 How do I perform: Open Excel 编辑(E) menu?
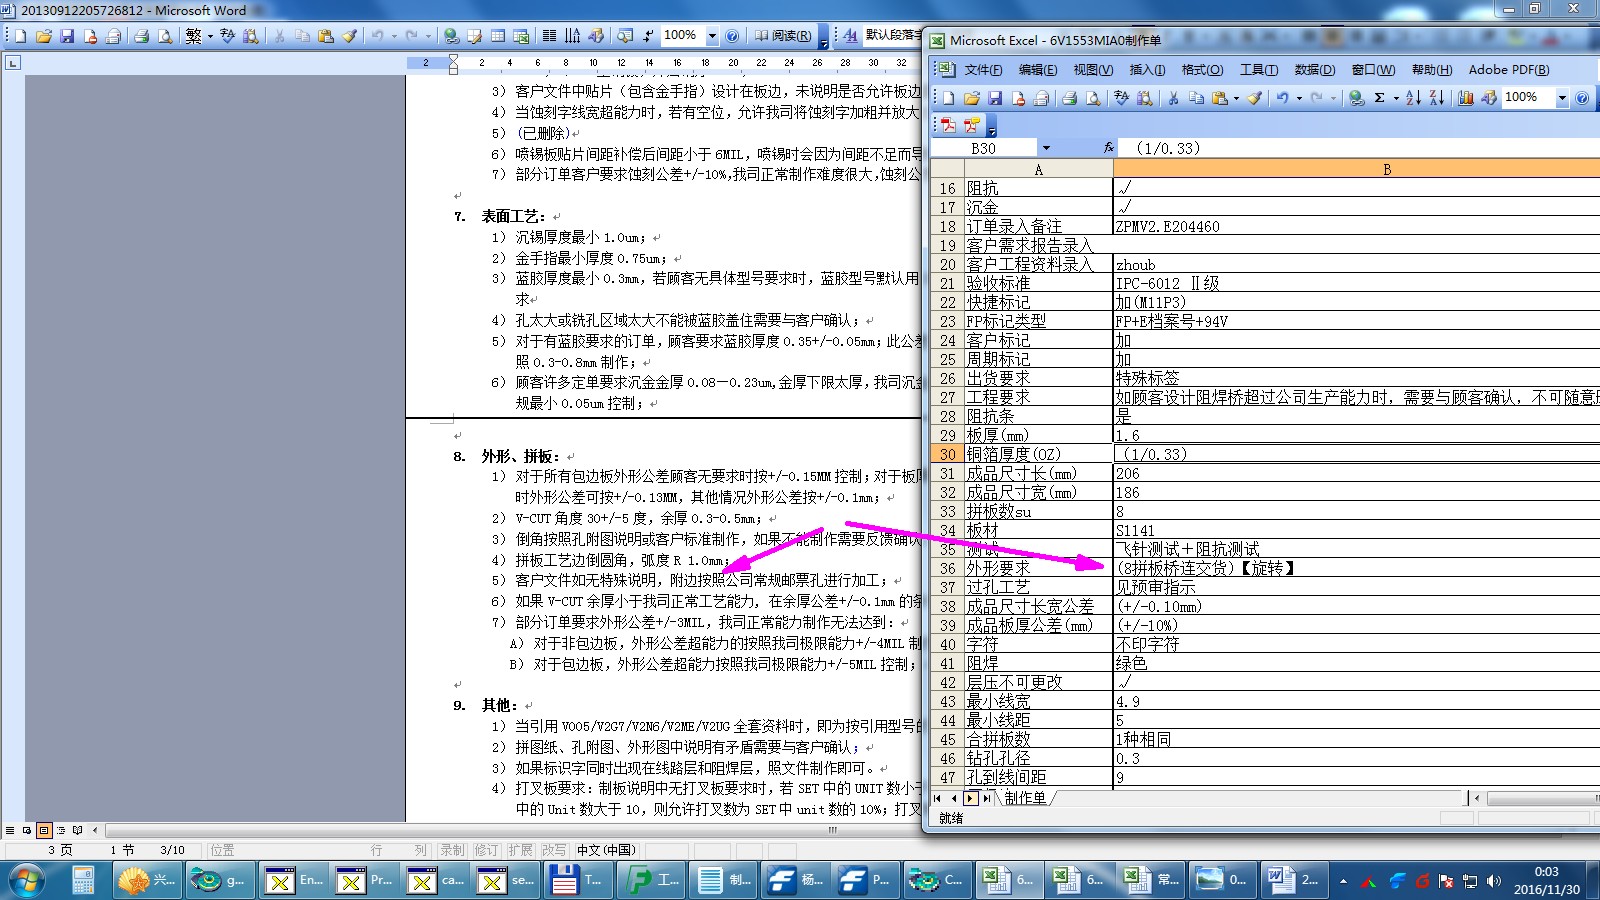1038,70
